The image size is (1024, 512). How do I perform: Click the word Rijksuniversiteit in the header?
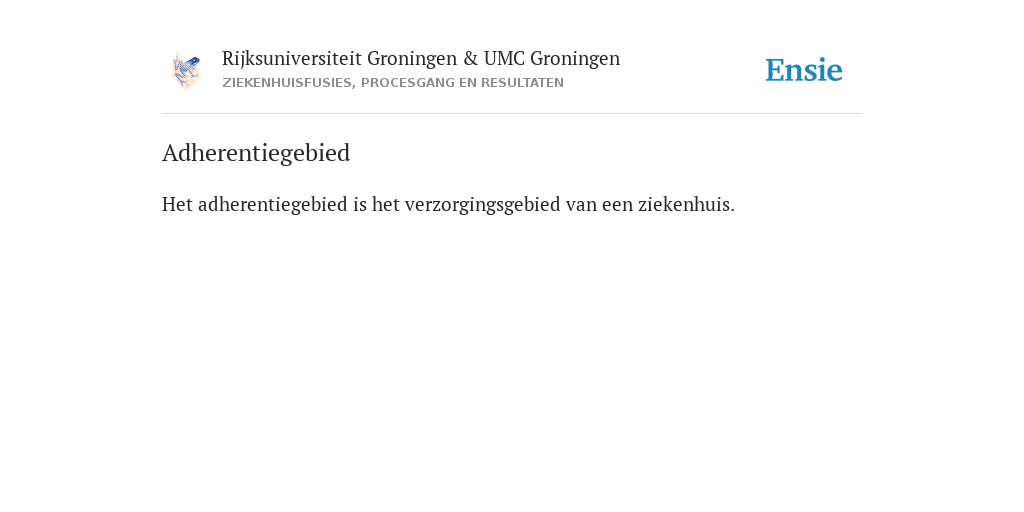coord(291,59)
